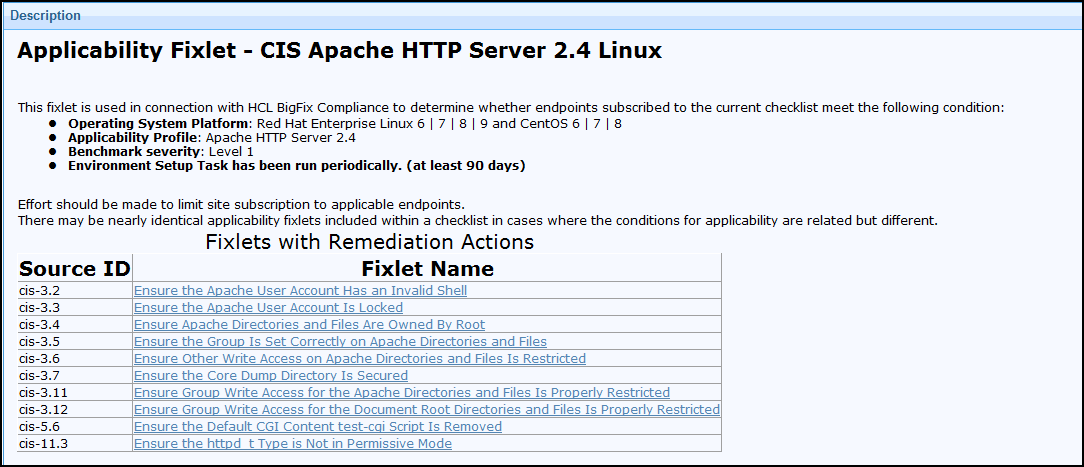Viewport: 1084px width, 467px height.
Task: Click the 'Fixlets with Remediation Actions' caption
Action: click(x=370, y=242)
